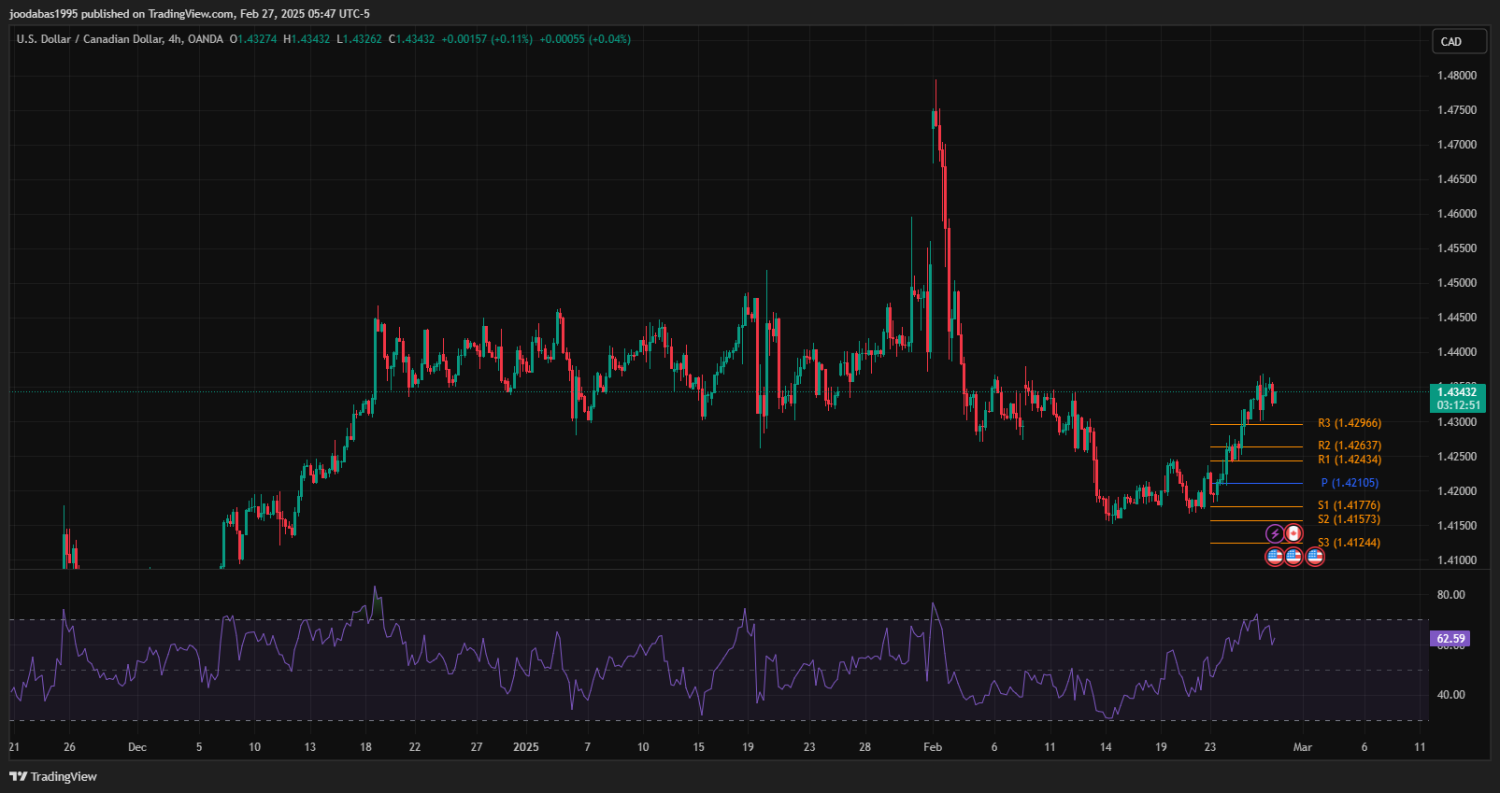Screen dimensions: 1500x793
Task: Select the R1 (1.42434) resistance label
Action: (x=1349, y=460)
